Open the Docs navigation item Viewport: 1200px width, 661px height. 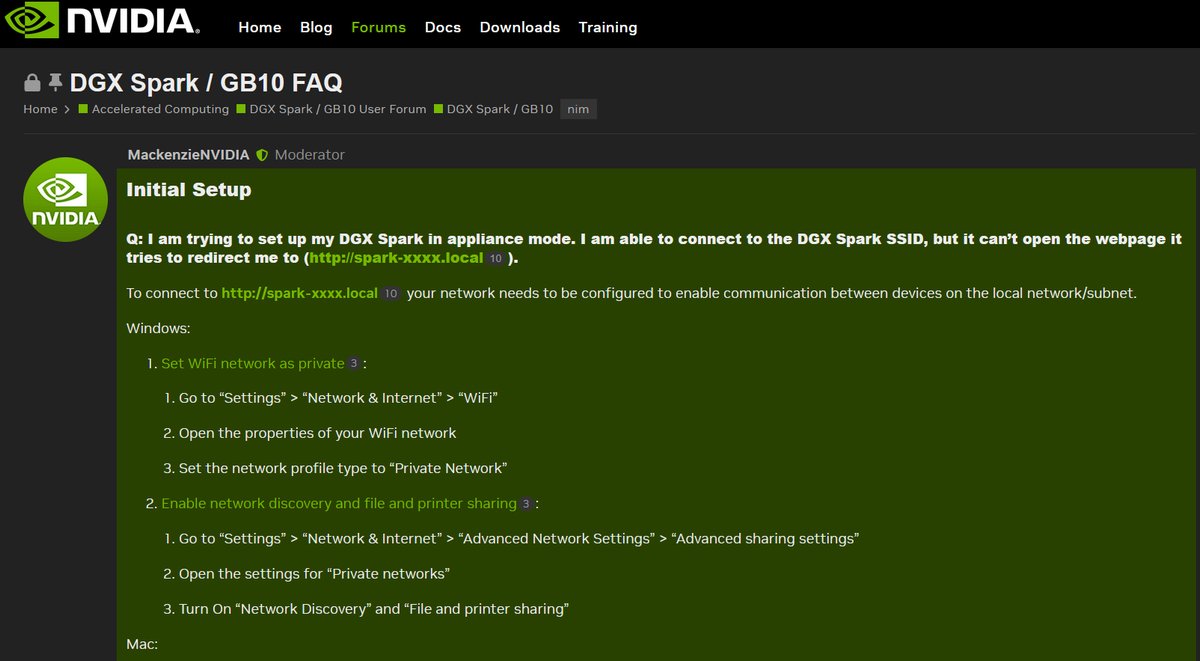pos(442,27)
